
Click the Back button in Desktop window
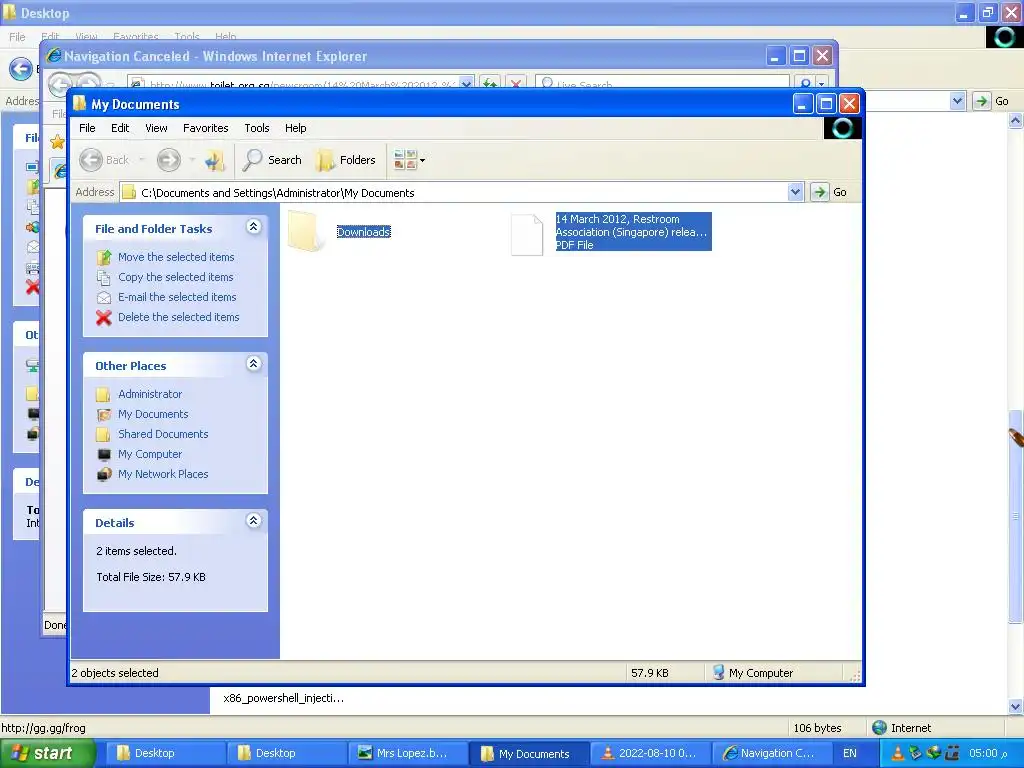(21, 69)
